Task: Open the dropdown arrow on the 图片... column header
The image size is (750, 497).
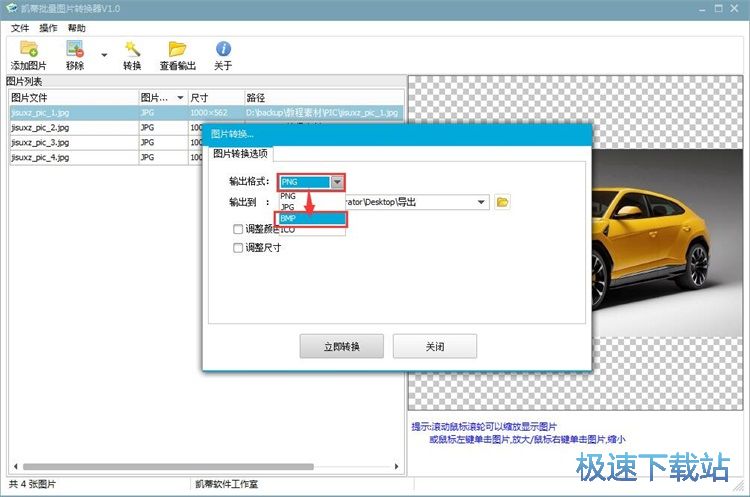Action: 180,98
